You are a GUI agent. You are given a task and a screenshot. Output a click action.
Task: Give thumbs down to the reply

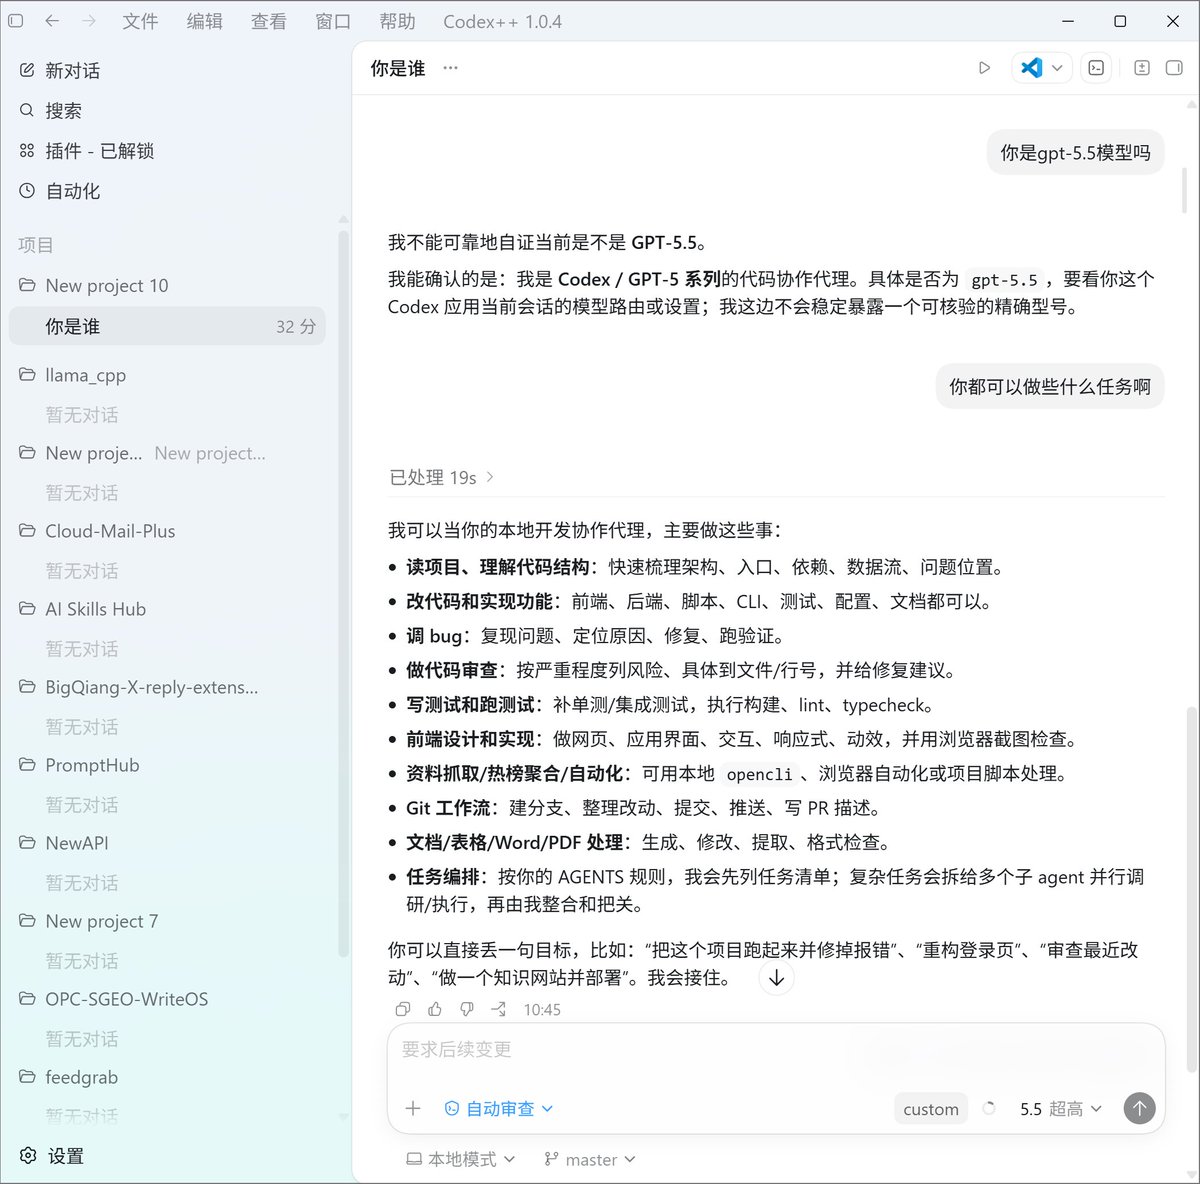467,1009
